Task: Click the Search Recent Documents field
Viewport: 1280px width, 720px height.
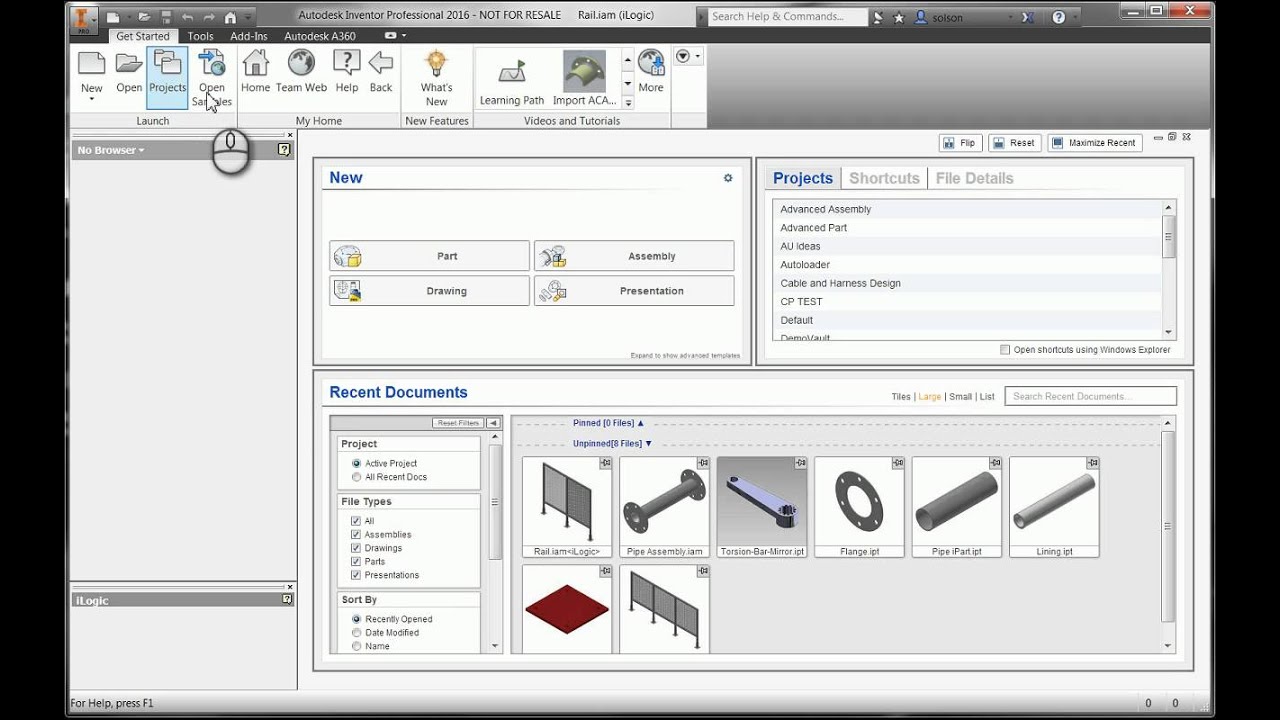Action: [x=1090, y=396]
